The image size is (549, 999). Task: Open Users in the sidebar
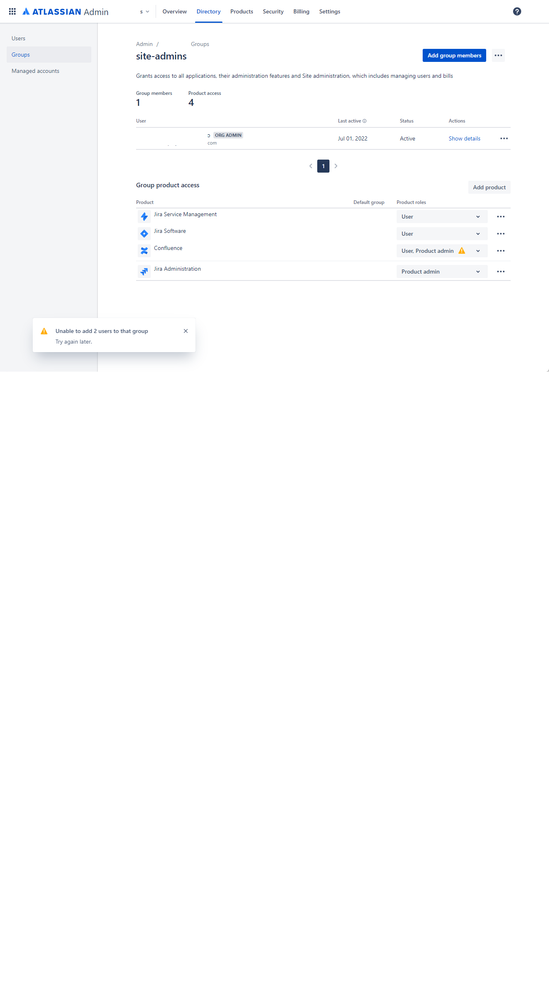point(49,38)
